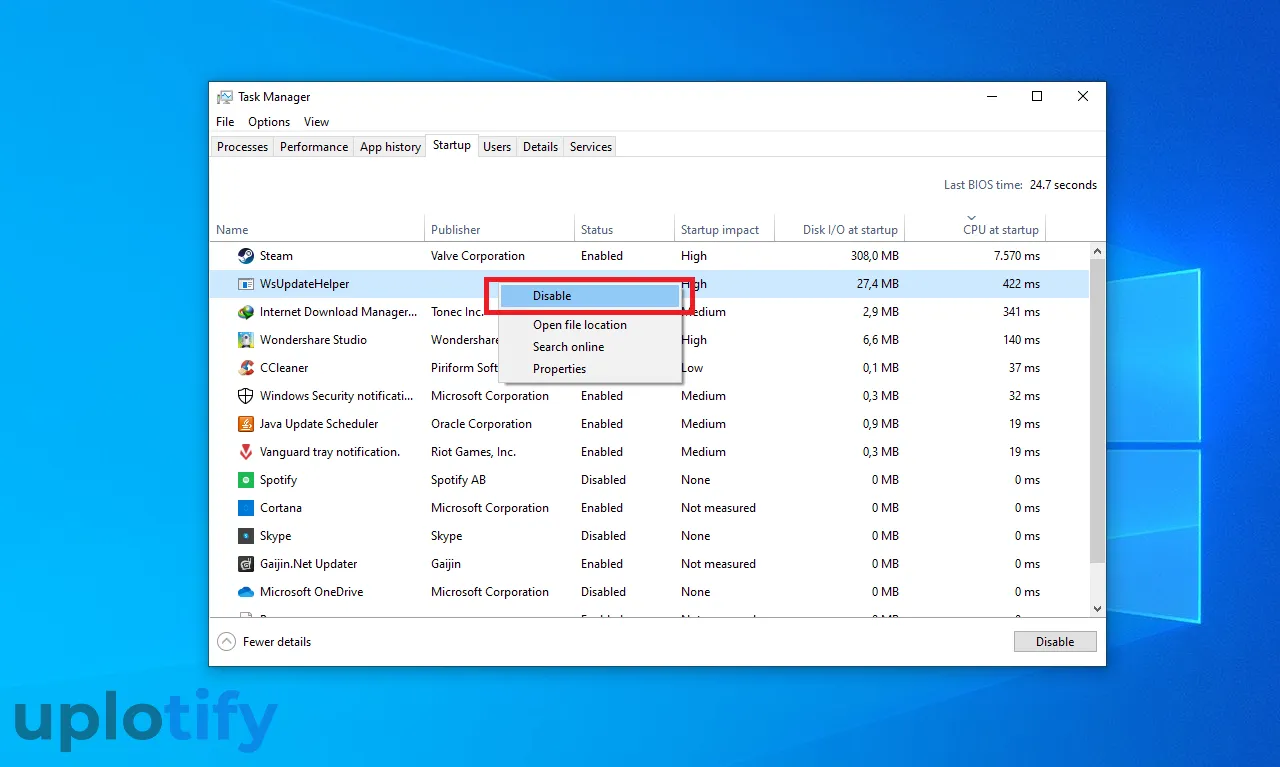The image size is (1280, 767).
Task: Click the Wondershare Studio icon
Action: pos(246,340)
